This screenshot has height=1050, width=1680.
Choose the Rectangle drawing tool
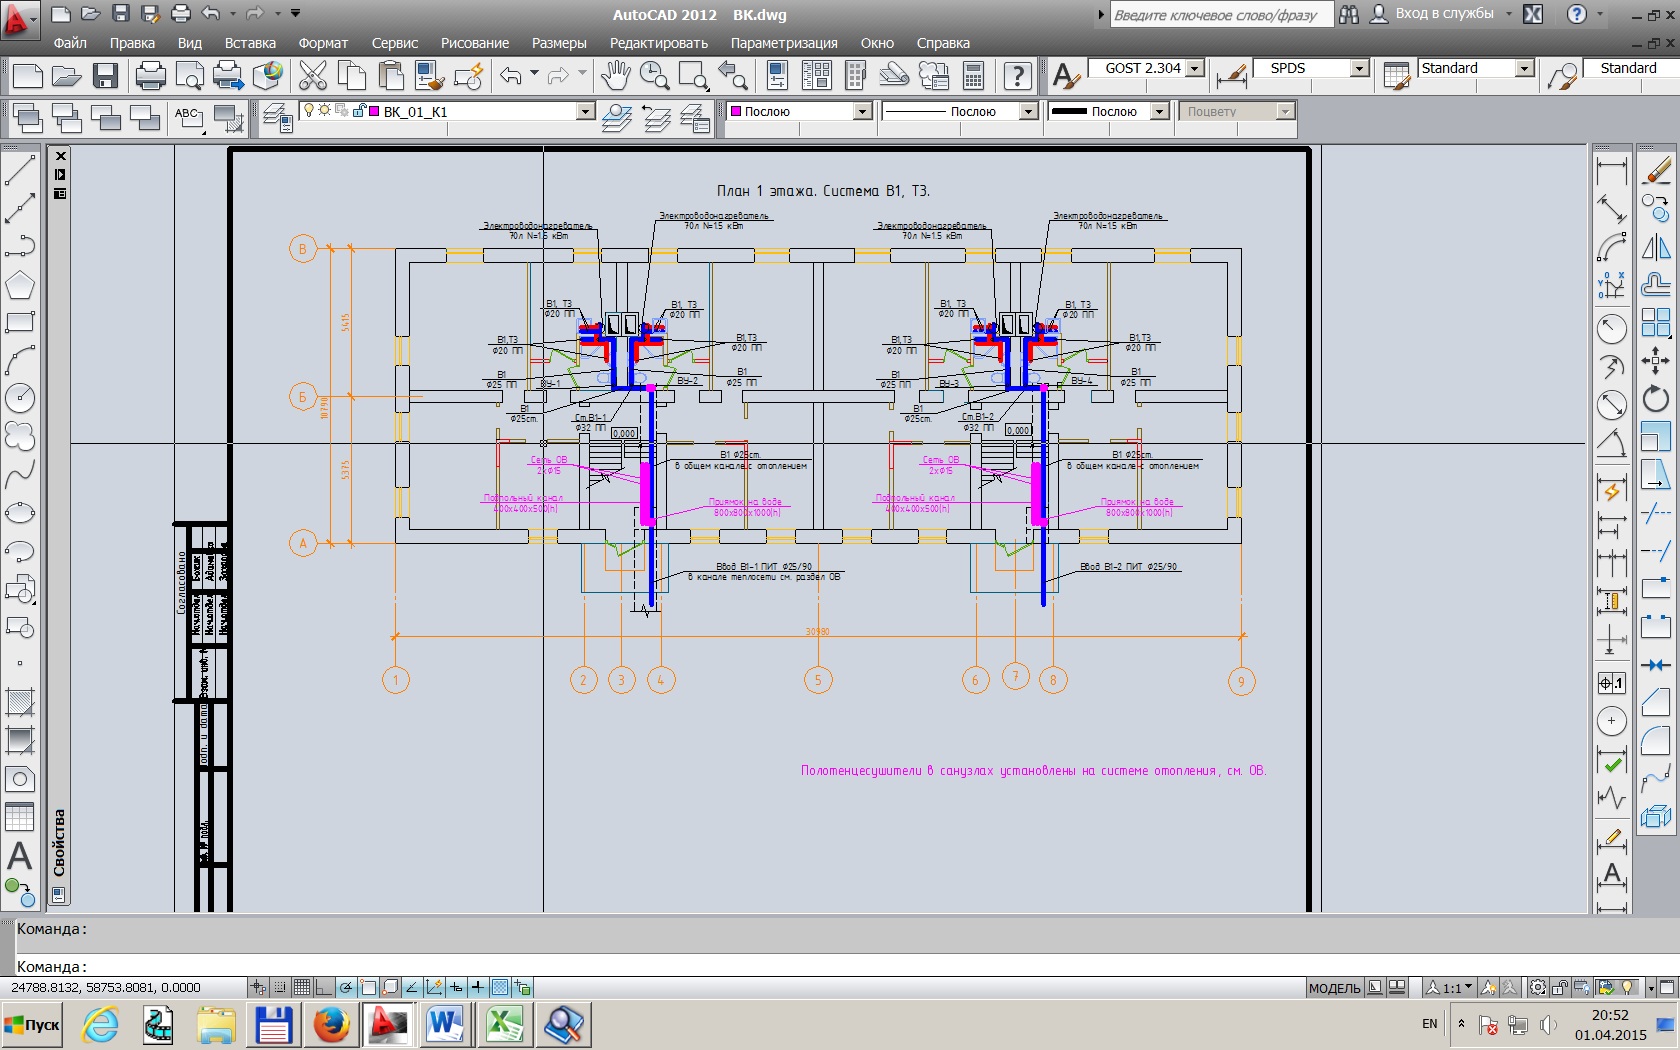pos(20,322)
